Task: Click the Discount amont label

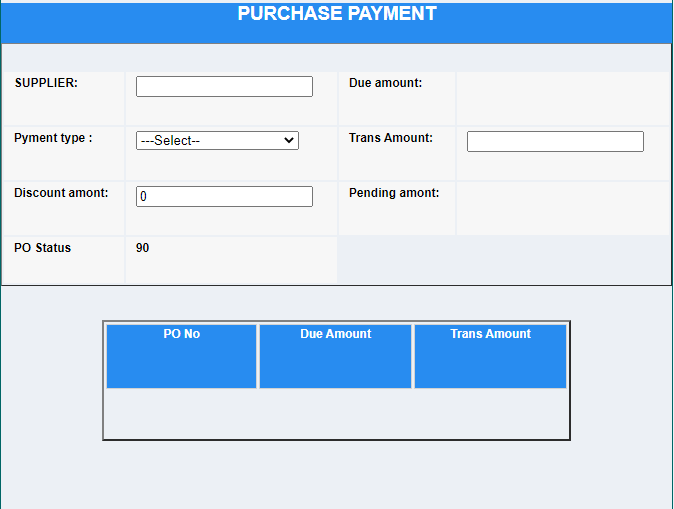Action: 61,193
